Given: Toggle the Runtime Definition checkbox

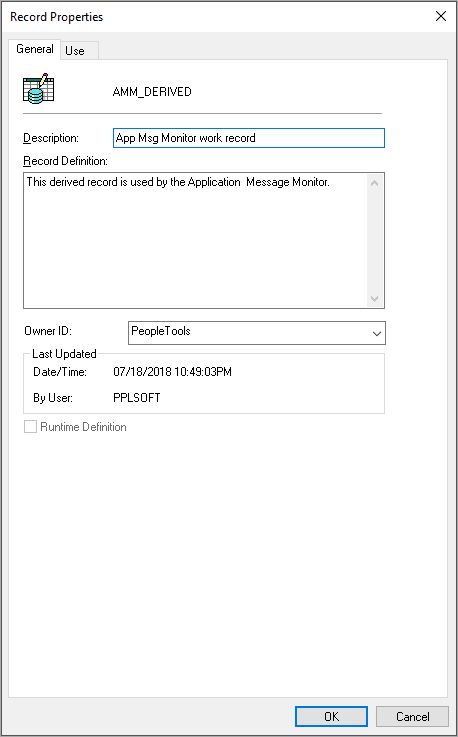Looking at the screenshot, I should (x=31, y=427).
